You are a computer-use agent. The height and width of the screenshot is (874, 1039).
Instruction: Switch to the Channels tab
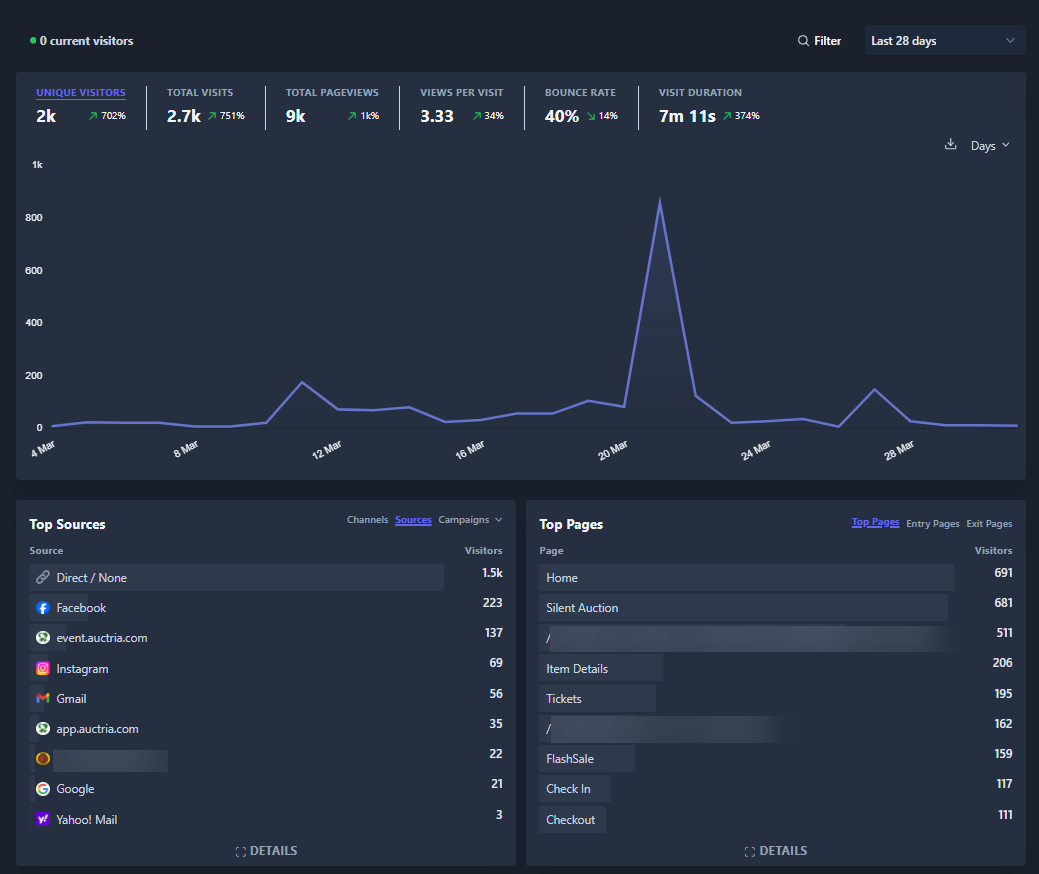click(367, 520)
